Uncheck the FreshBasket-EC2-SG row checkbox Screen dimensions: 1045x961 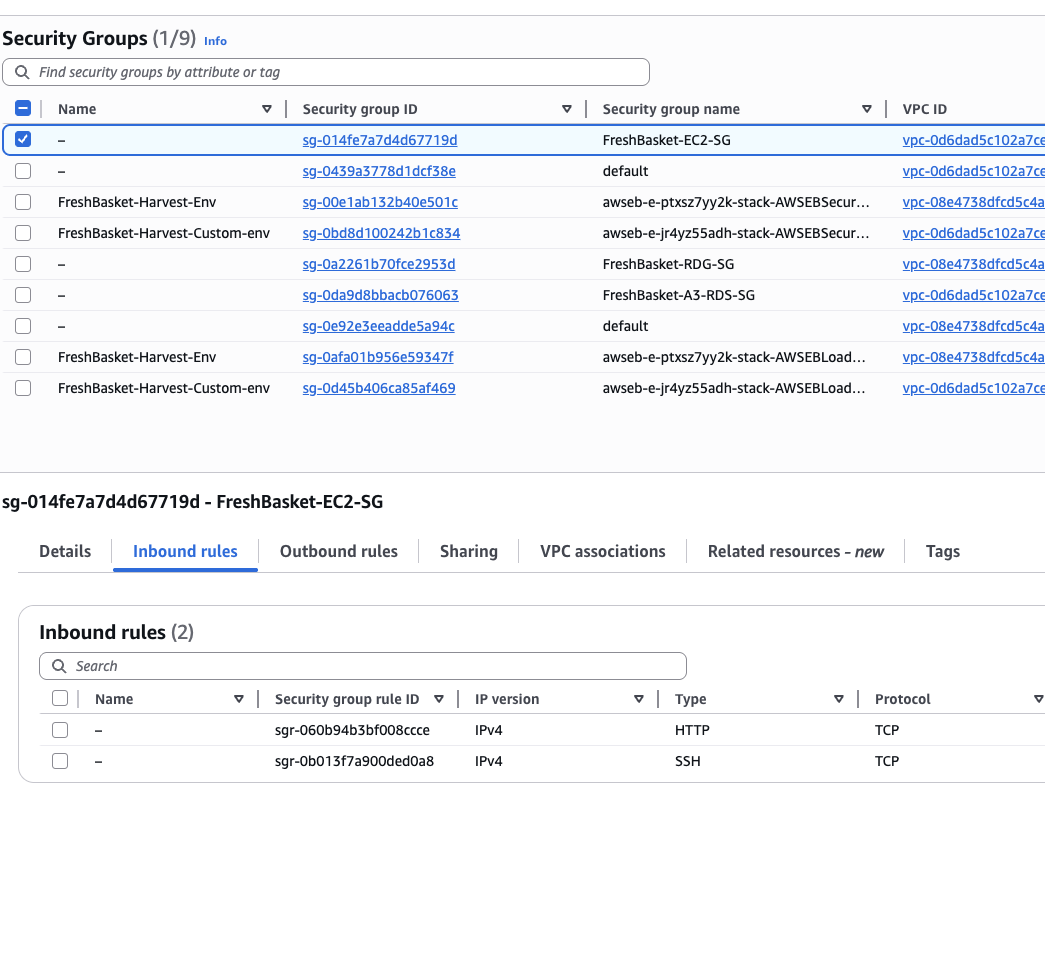coord(23,139)
